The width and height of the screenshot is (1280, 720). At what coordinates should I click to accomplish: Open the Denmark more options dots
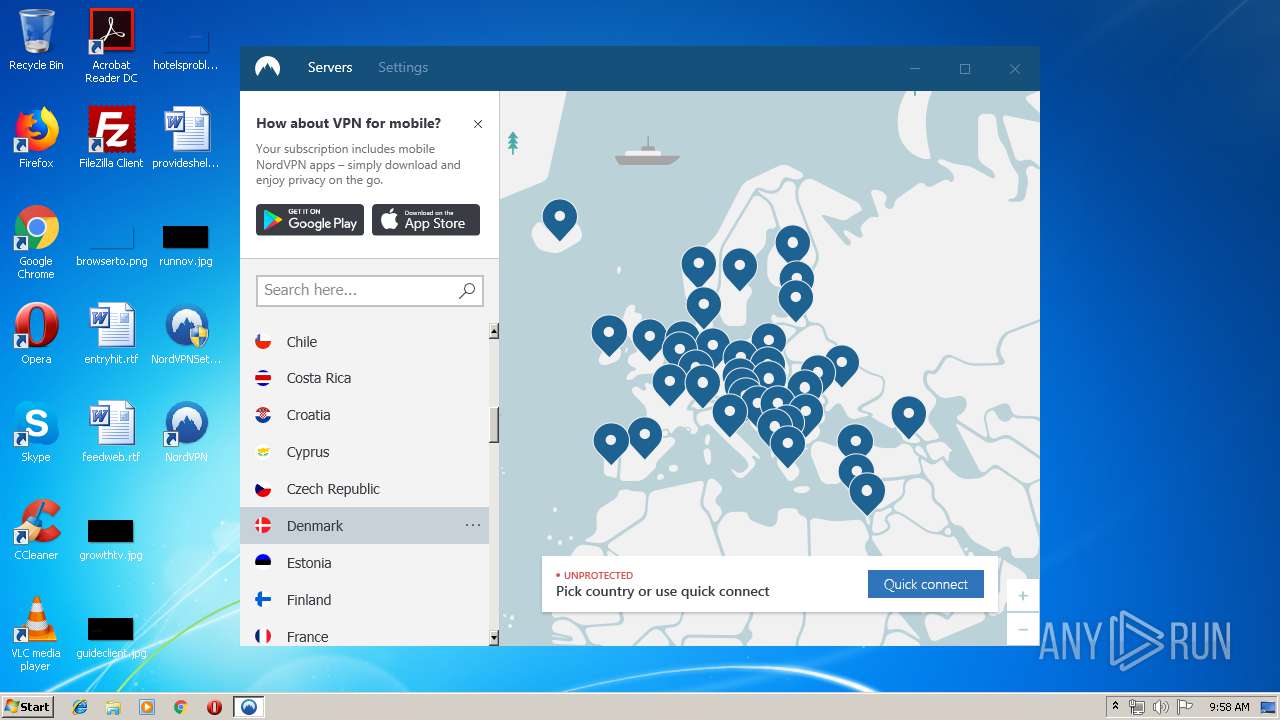click(473, 525)
